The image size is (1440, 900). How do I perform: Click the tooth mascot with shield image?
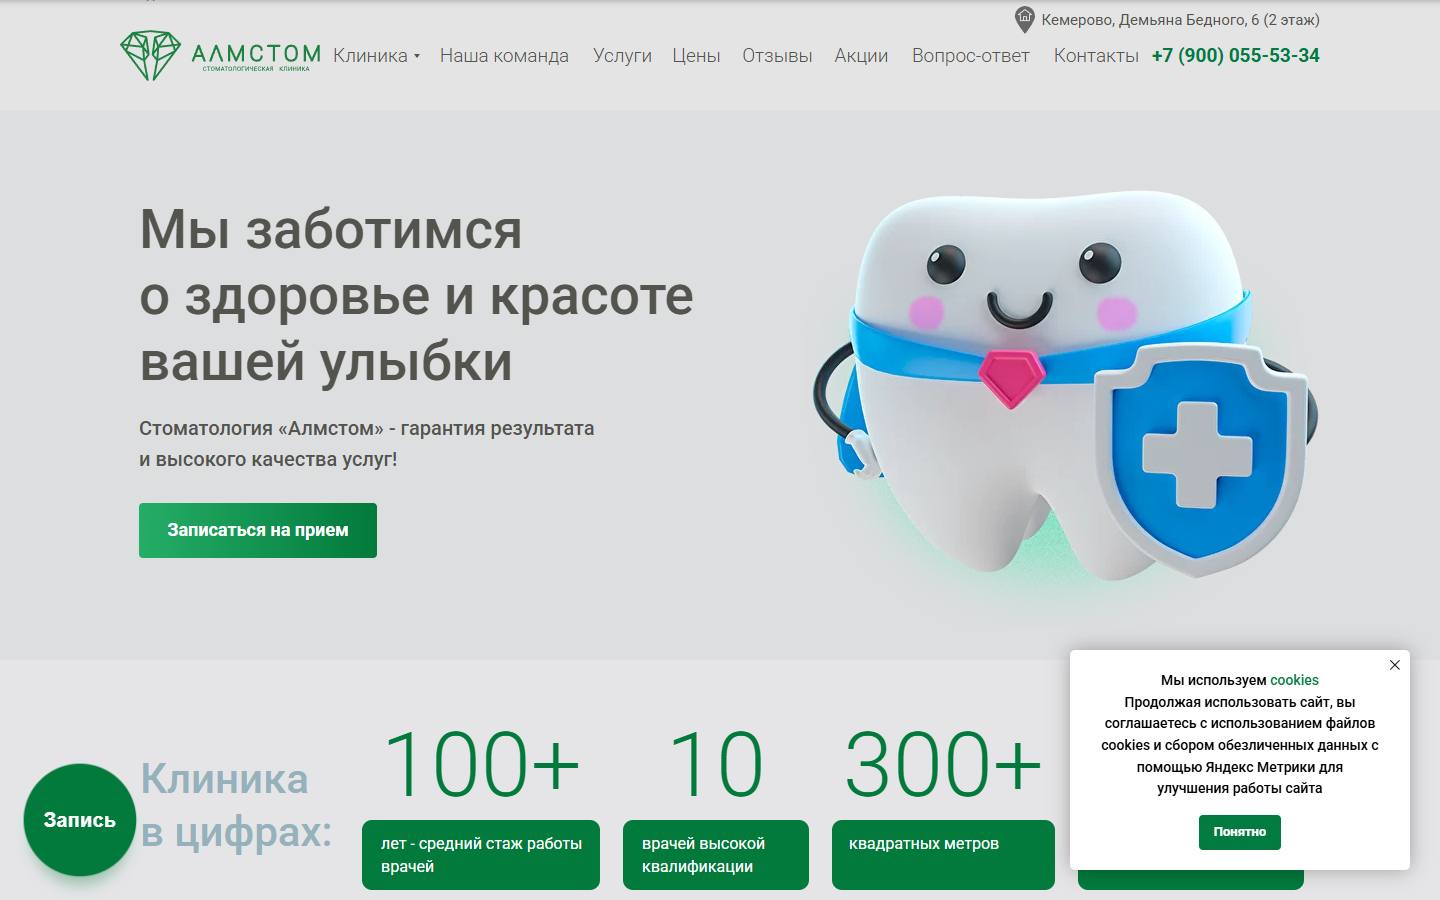click(1065, 385)
